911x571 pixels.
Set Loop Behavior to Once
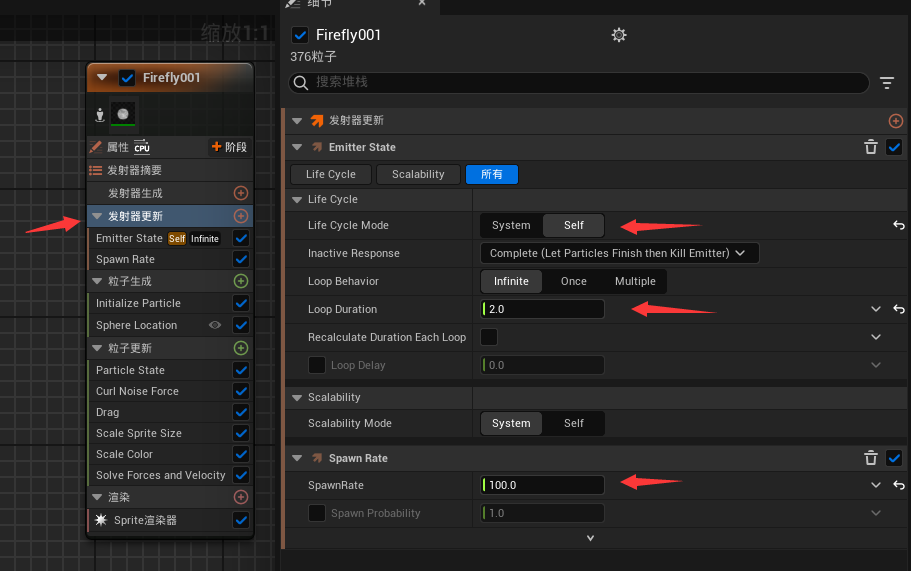click(573, 281)
